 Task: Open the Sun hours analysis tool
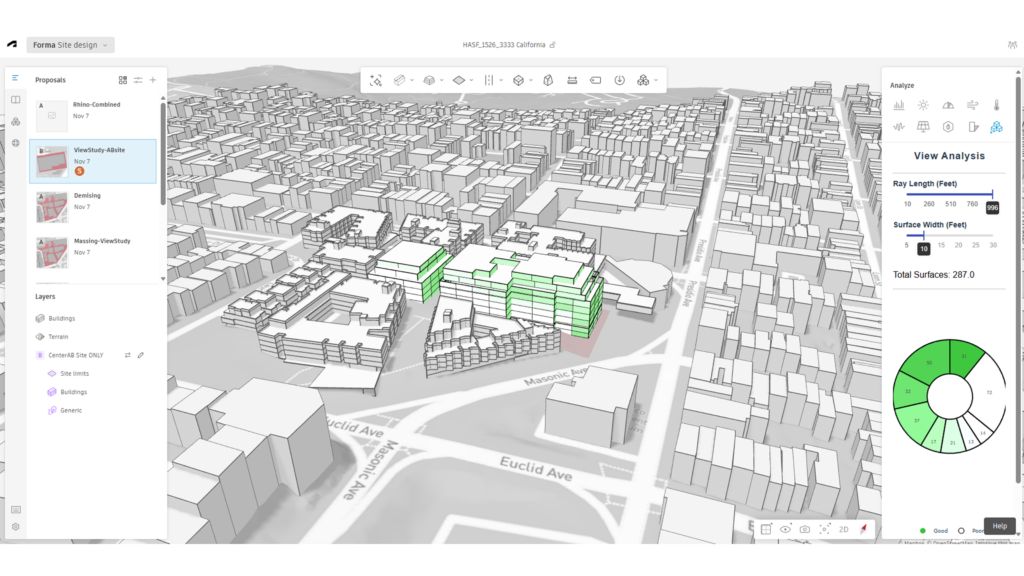[922, 104]
